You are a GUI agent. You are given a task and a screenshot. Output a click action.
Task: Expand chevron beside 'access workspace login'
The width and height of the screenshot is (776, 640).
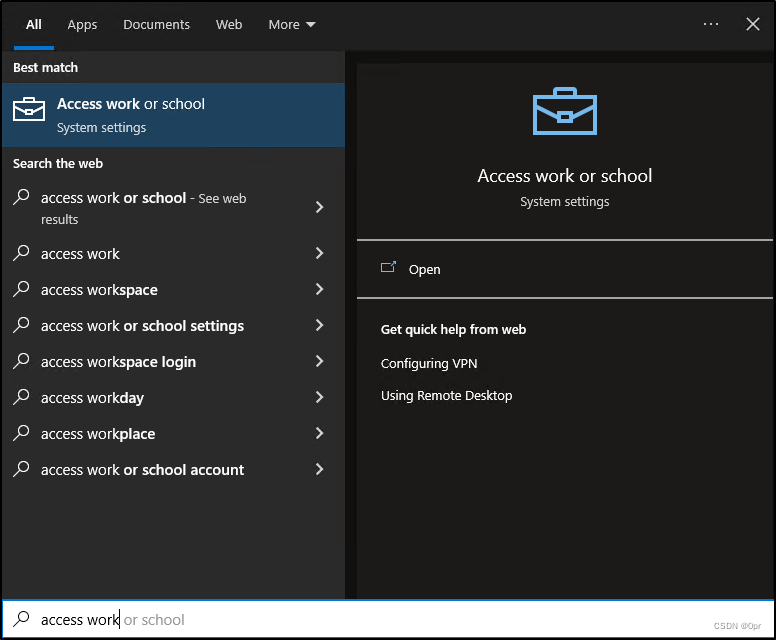pyautogui.click(x=319, y=361)
